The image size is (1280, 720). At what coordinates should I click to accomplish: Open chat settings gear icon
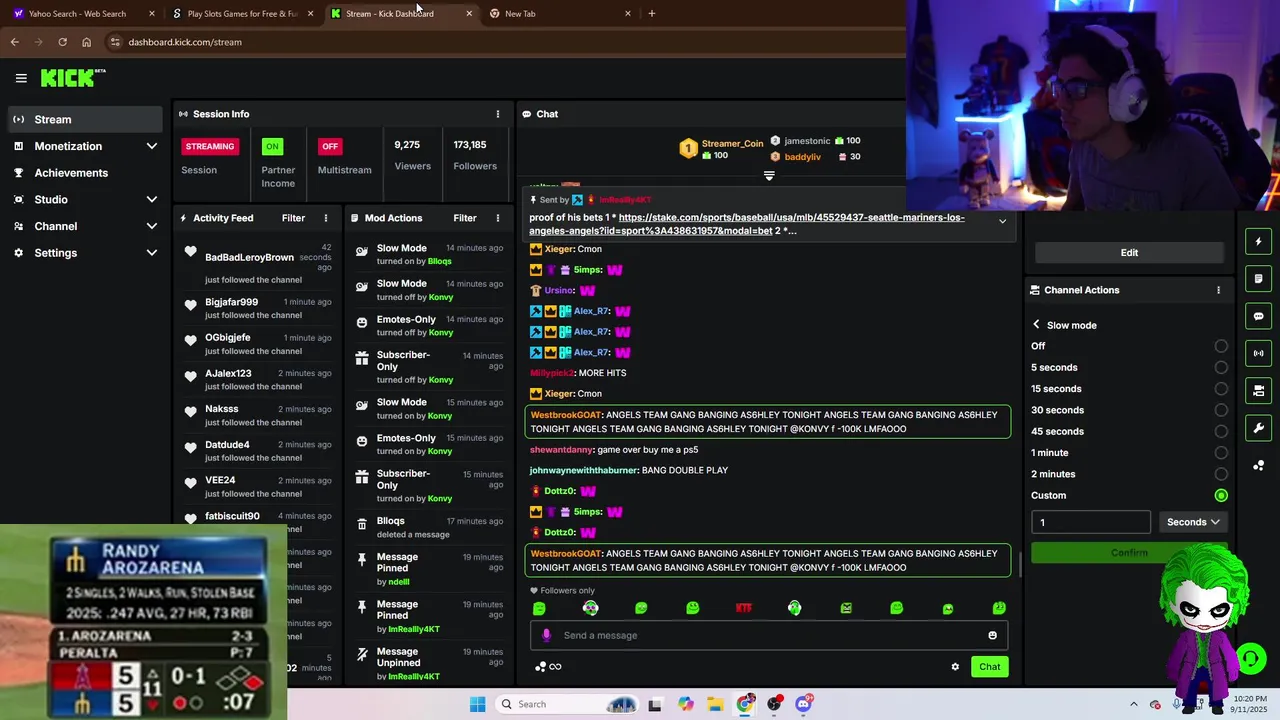tap(955, 667)
